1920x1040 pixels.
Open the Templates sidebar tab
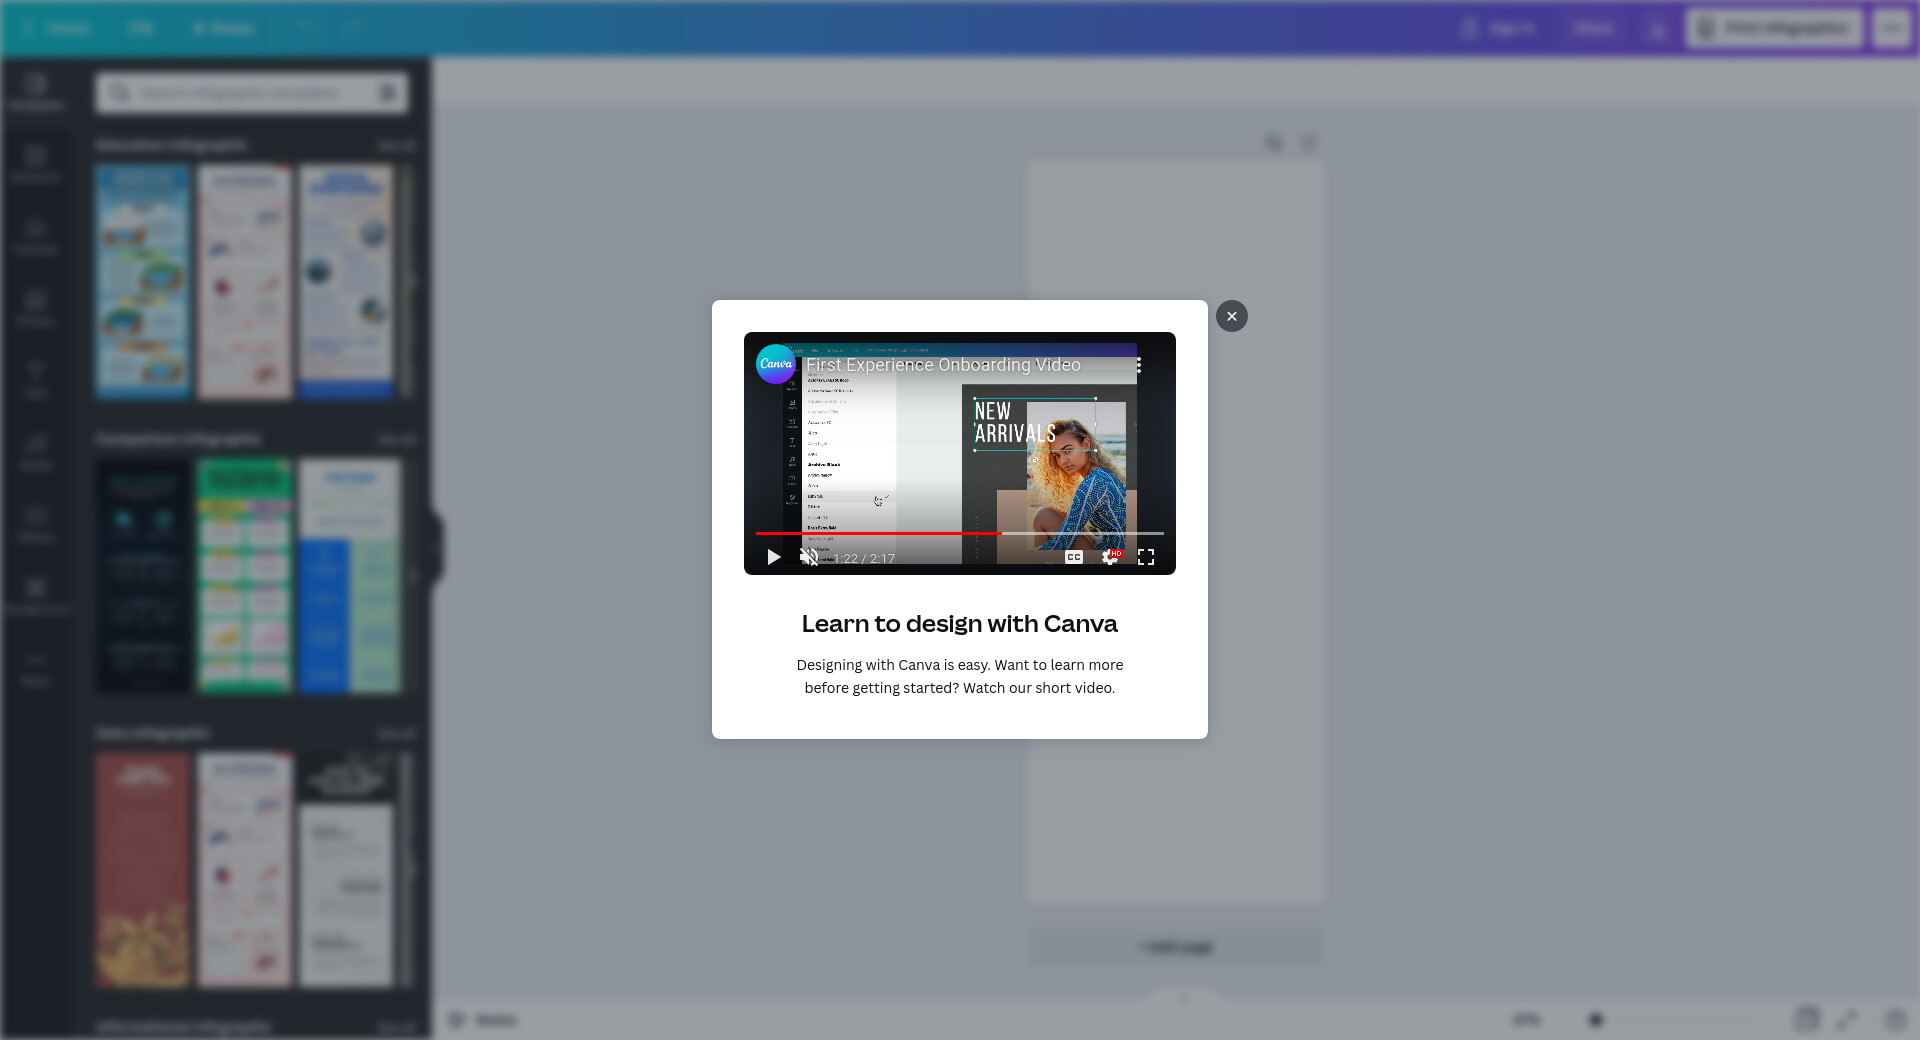pyautogui.click(x=36, y=92)
